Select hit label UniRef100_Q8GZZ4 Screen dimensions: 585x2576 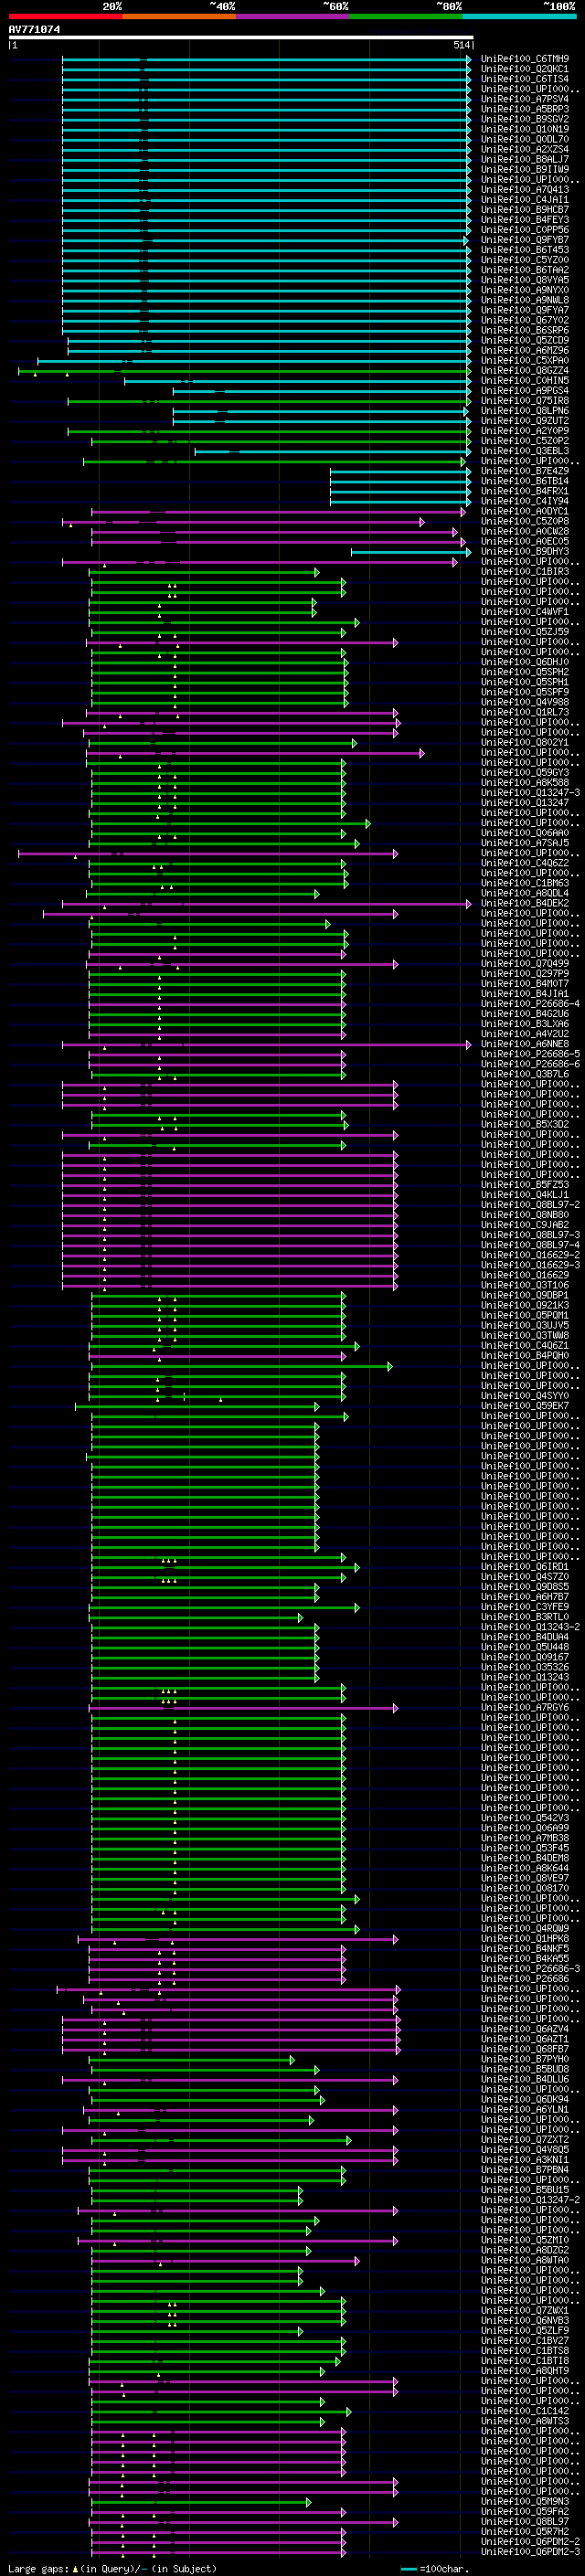[525, 371]
